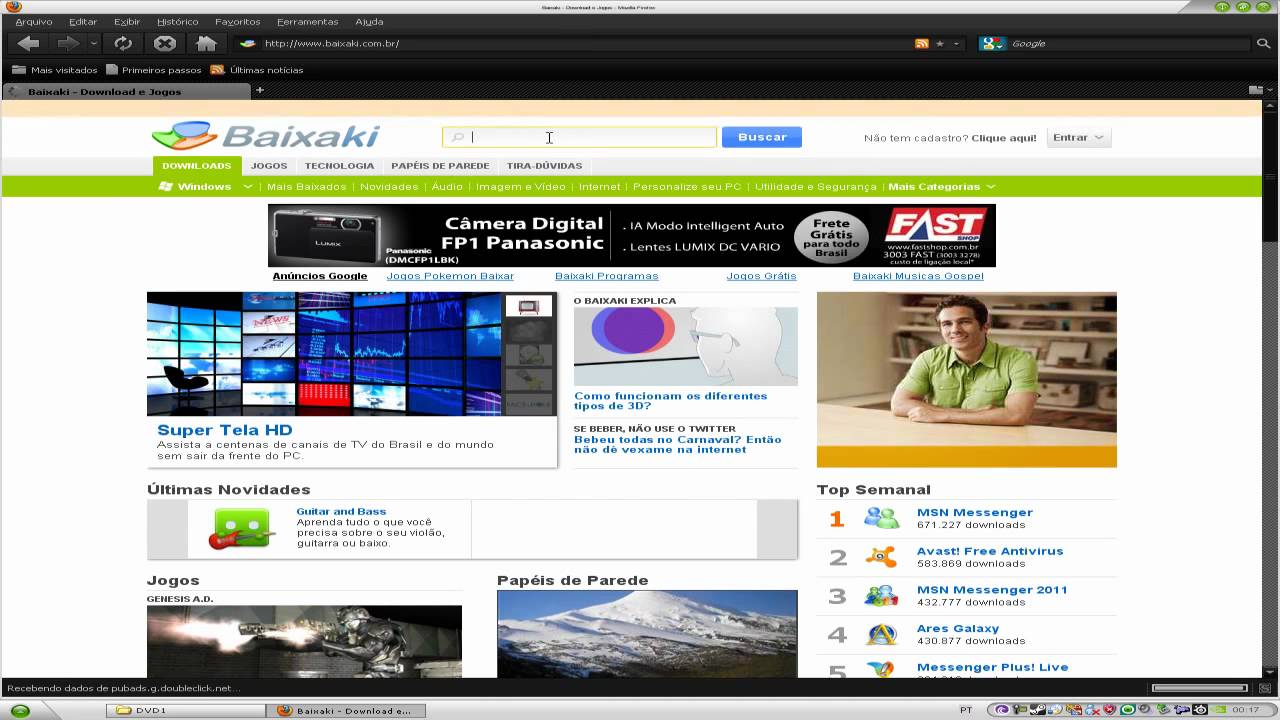
Task: Select the PAPÉIS DE PAREDE site tab
Action: tap(440, 166)
